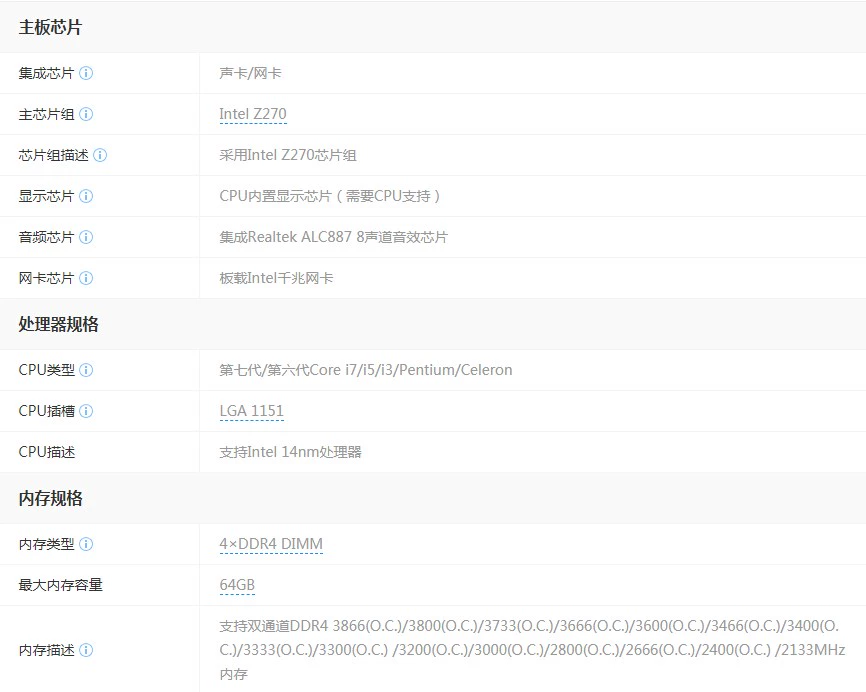Show help icon for 显示芯片
The height and width of the screenshot is (692, 866).
86,196
